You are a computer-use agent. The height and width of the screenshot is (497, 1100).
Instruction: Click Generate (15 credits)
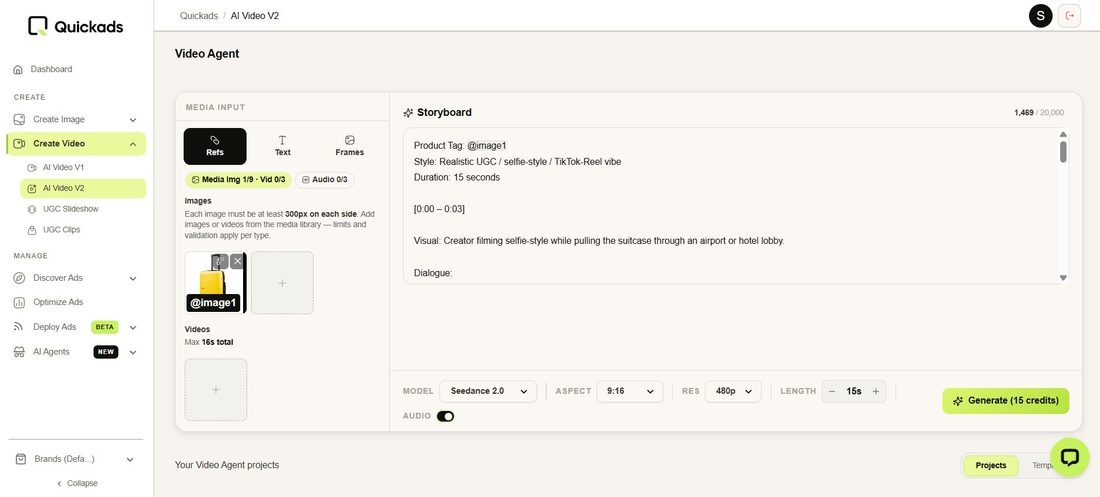(1005, 401)
